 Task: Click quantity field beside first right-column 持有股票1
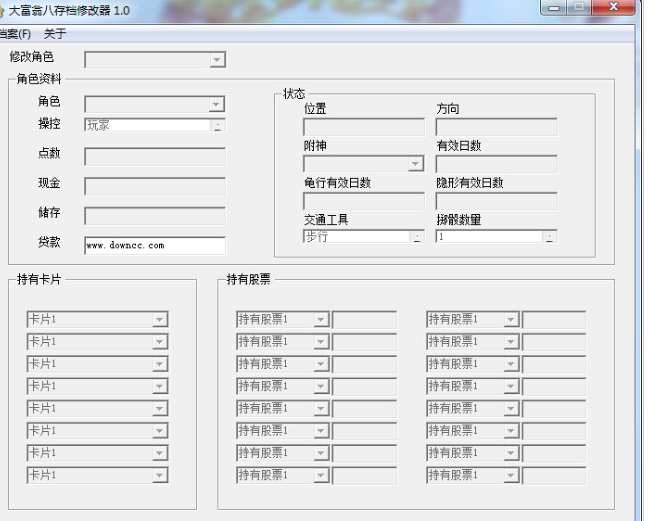(554, 319)
